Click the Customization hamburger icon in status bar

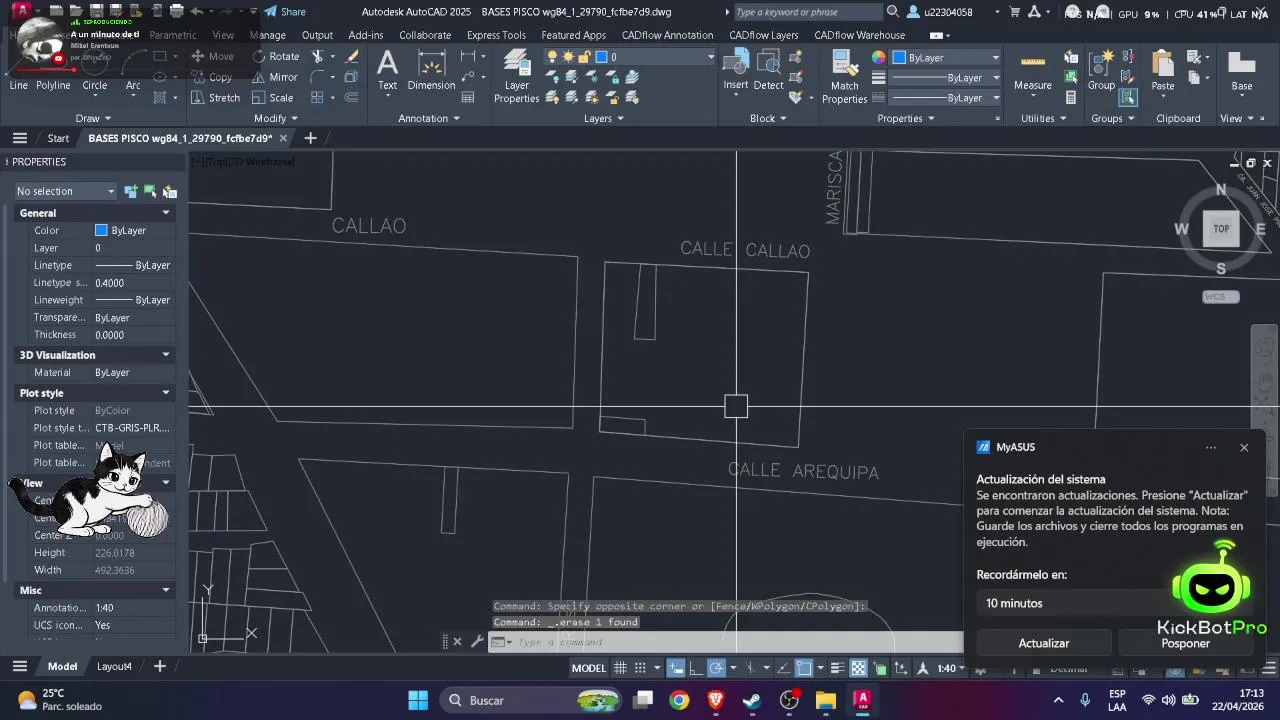point(1267,668)
